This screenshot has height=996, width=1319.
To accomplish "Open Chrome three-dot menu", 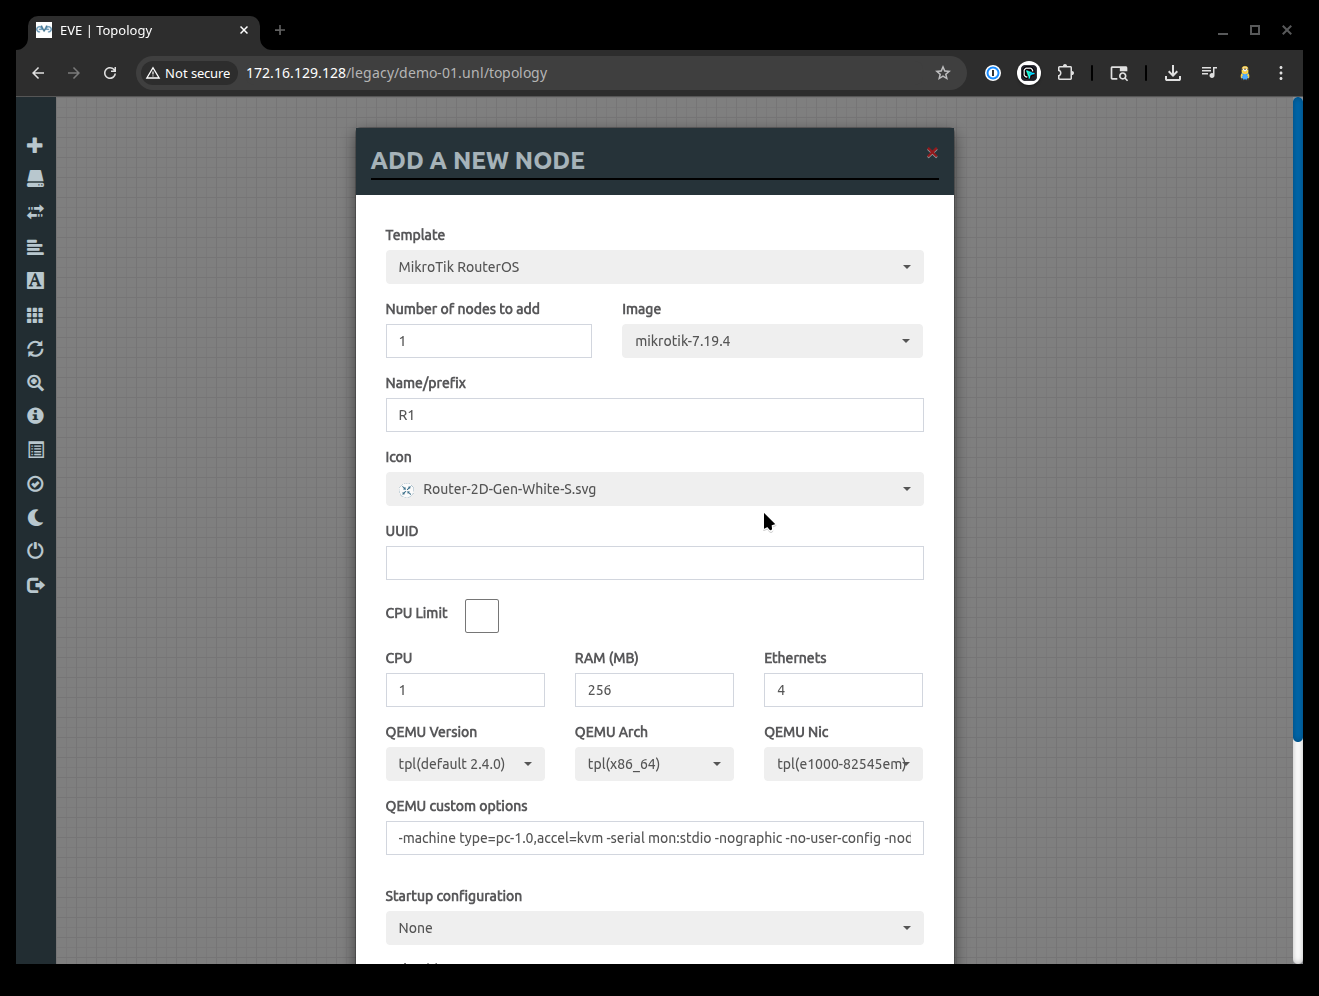I will point(1281,73).
